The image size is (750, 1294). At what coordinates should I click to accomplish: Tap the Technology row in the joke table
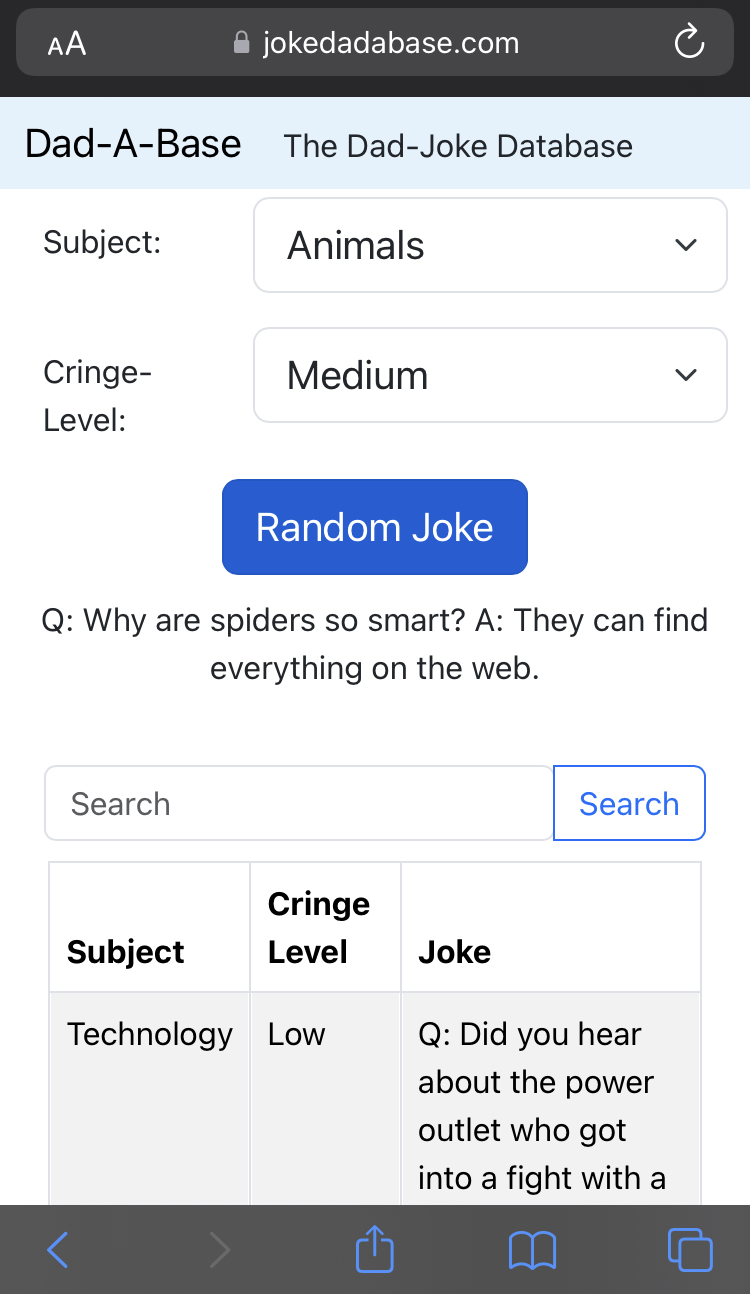(150, 1034)
